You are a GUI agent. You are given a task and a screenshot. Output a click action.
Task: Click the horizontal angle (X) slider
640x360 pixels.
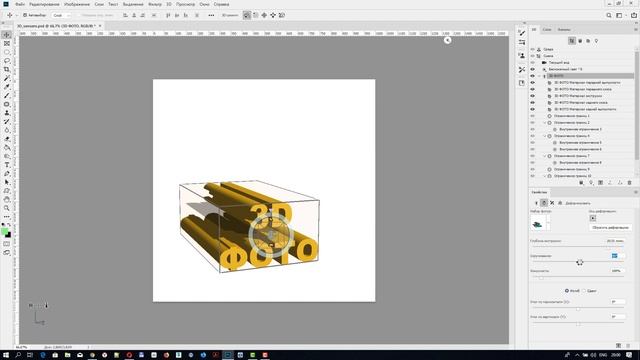click(x=578, y=309)
